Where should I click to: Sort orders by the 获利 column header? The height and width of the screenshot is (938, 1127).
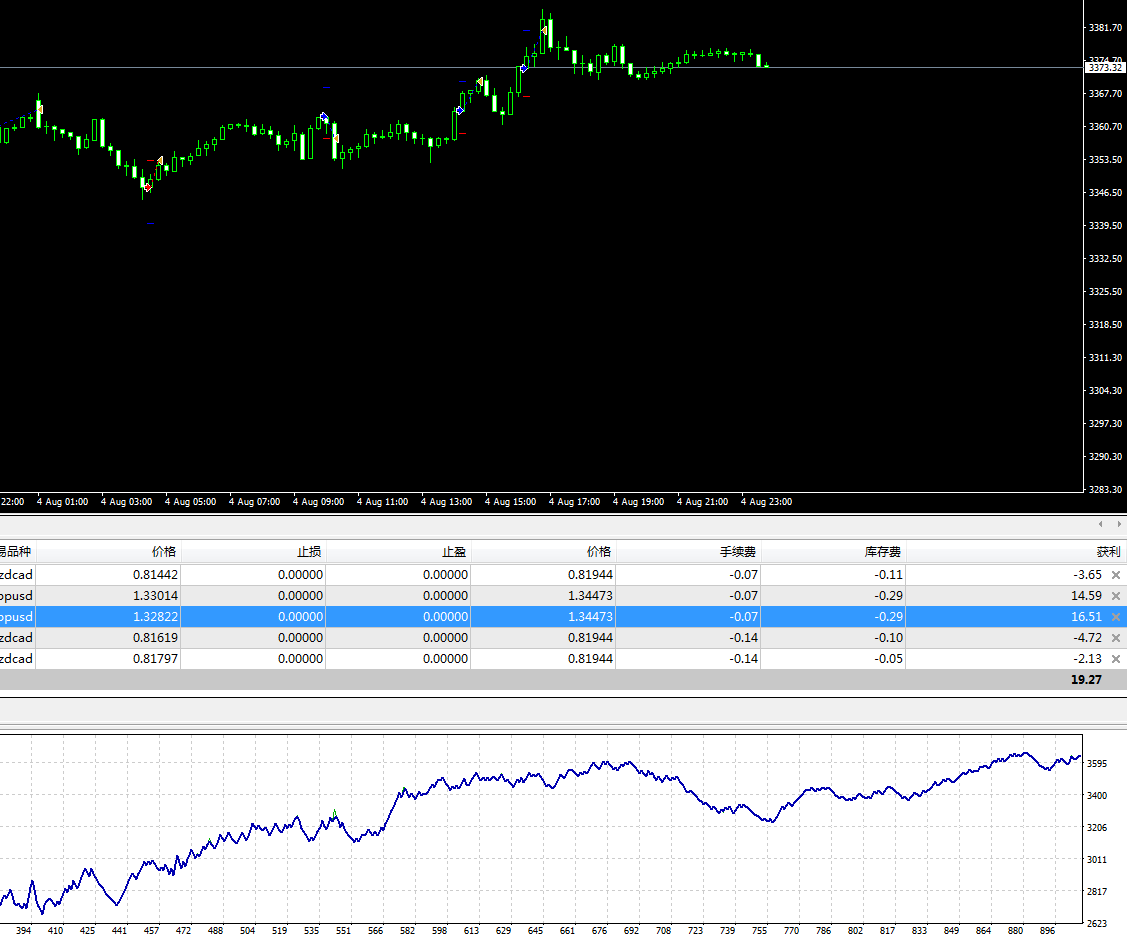pos(1107,552)
